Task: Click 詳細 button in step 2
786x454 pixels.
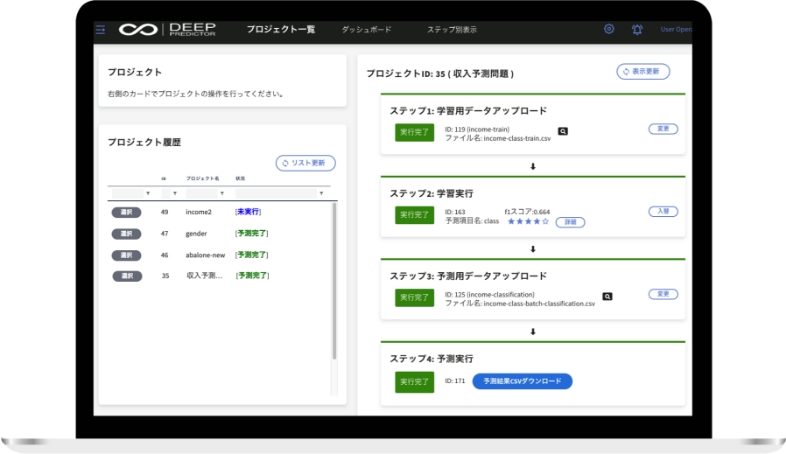Action: point(570,222)
